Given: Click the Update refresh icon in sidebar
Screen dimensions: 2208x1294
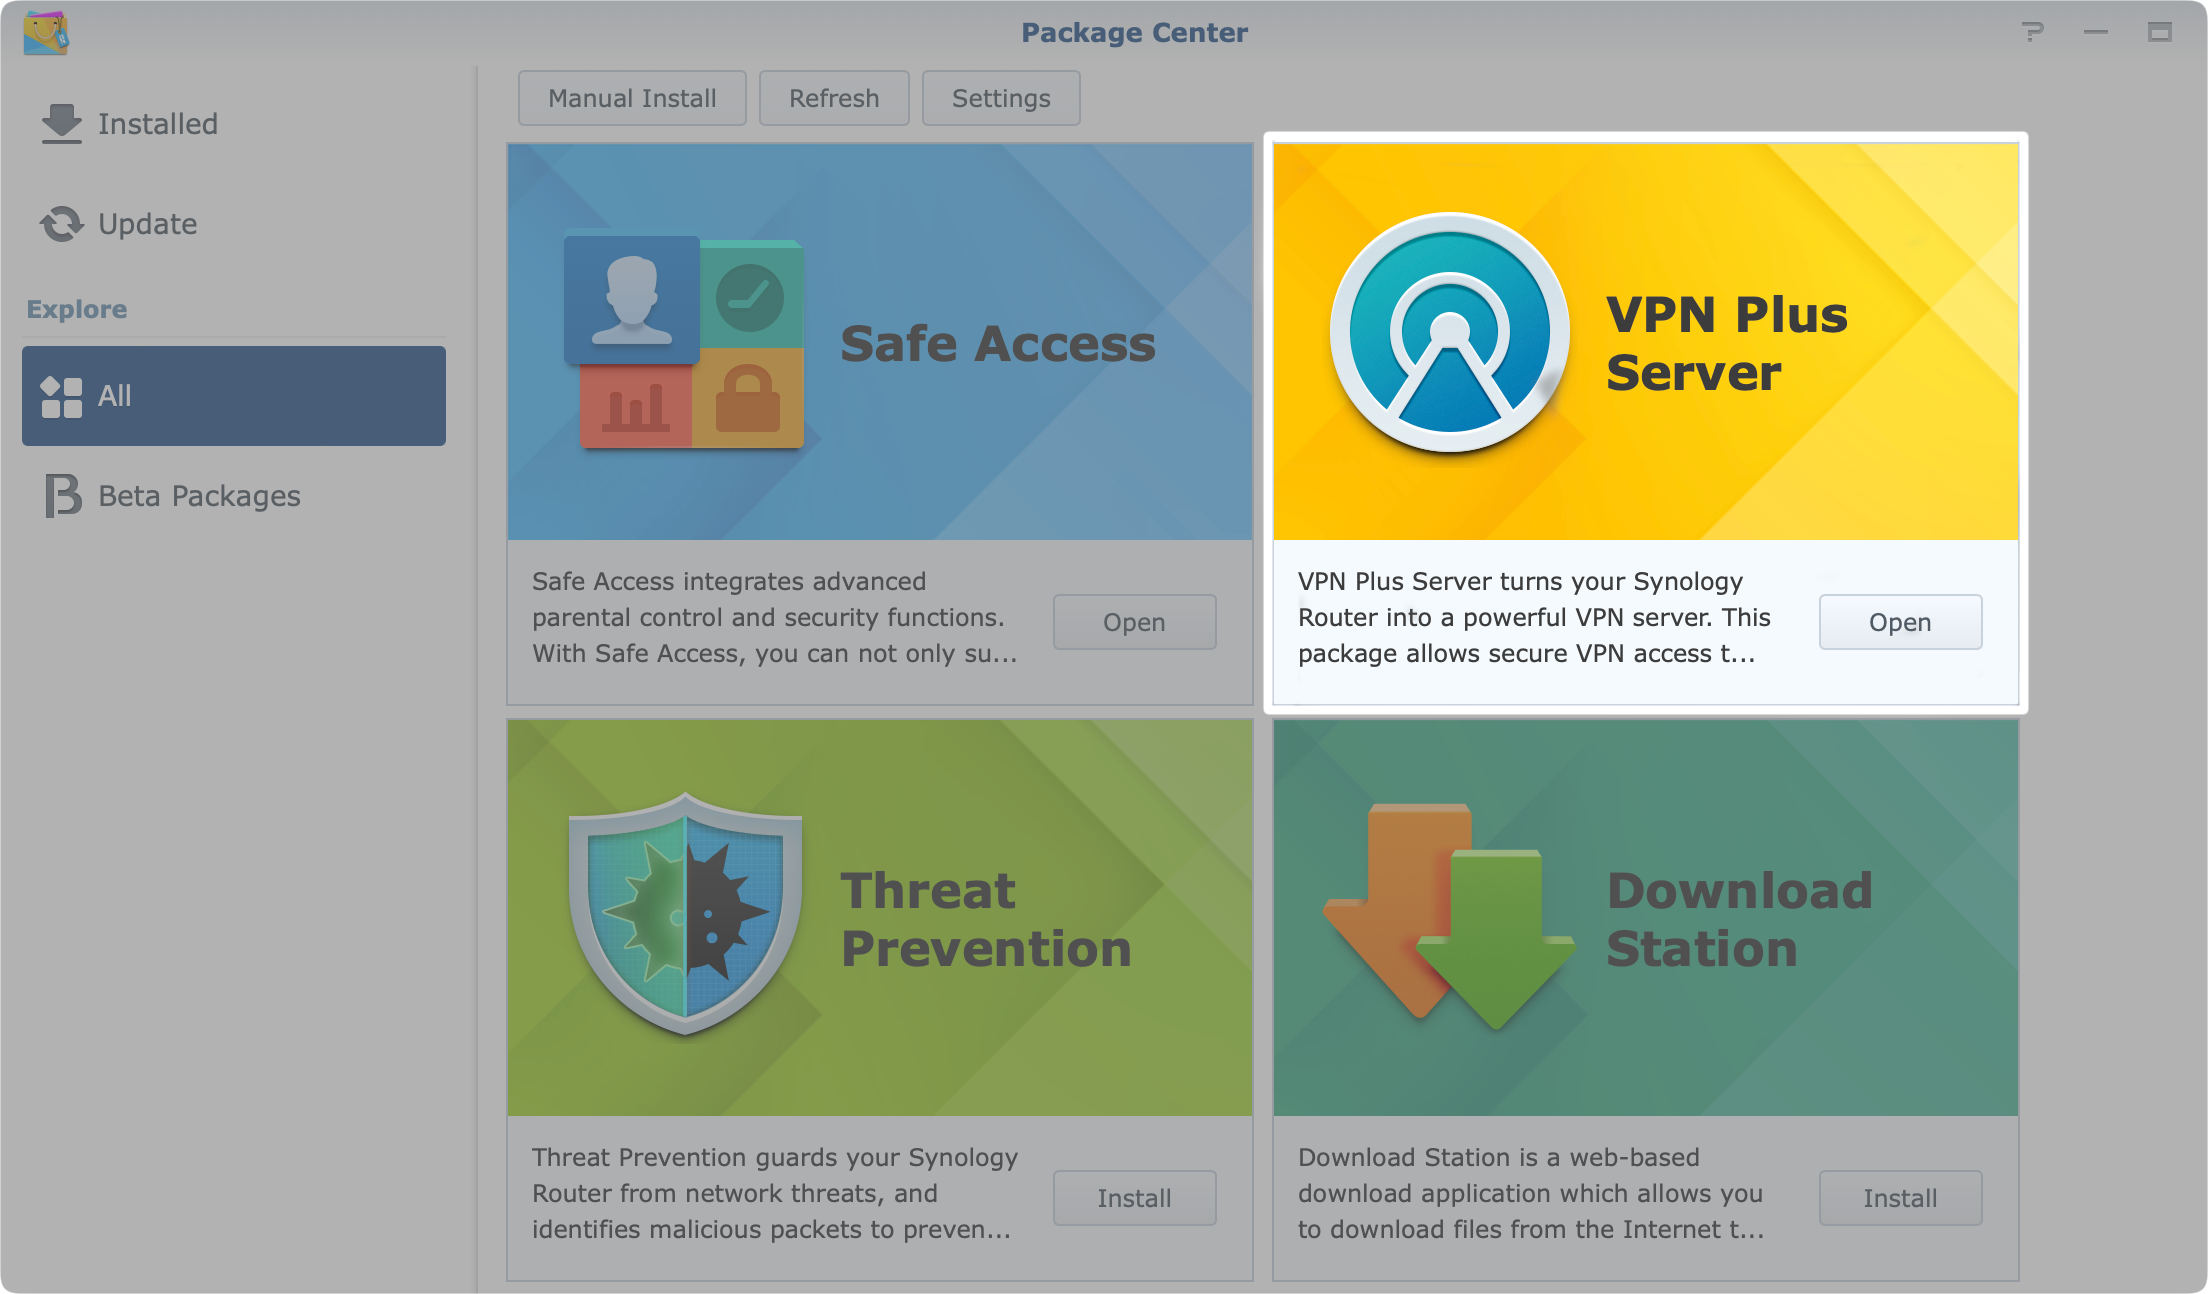Looking at the screenshot, I should (x=61, y=223).
